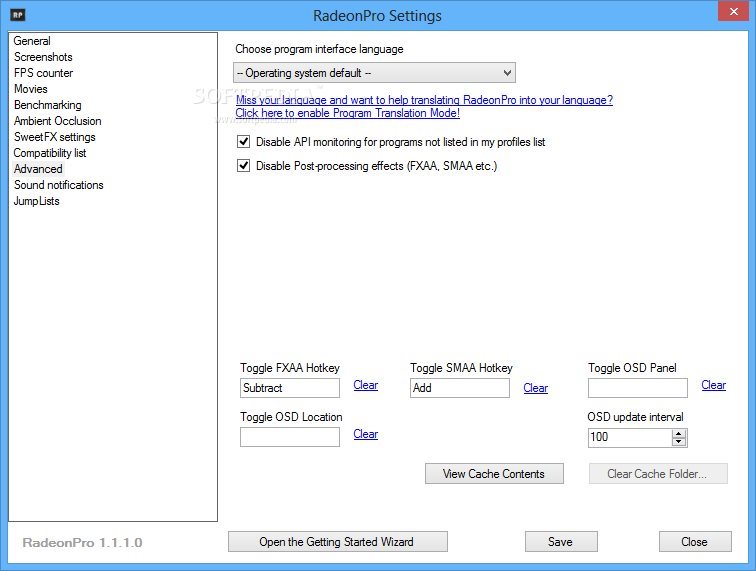Viewport: 756px width, 571px height.
Task: Toggle Disable API monitoring checkbox
Action: [x=243, y=142]
